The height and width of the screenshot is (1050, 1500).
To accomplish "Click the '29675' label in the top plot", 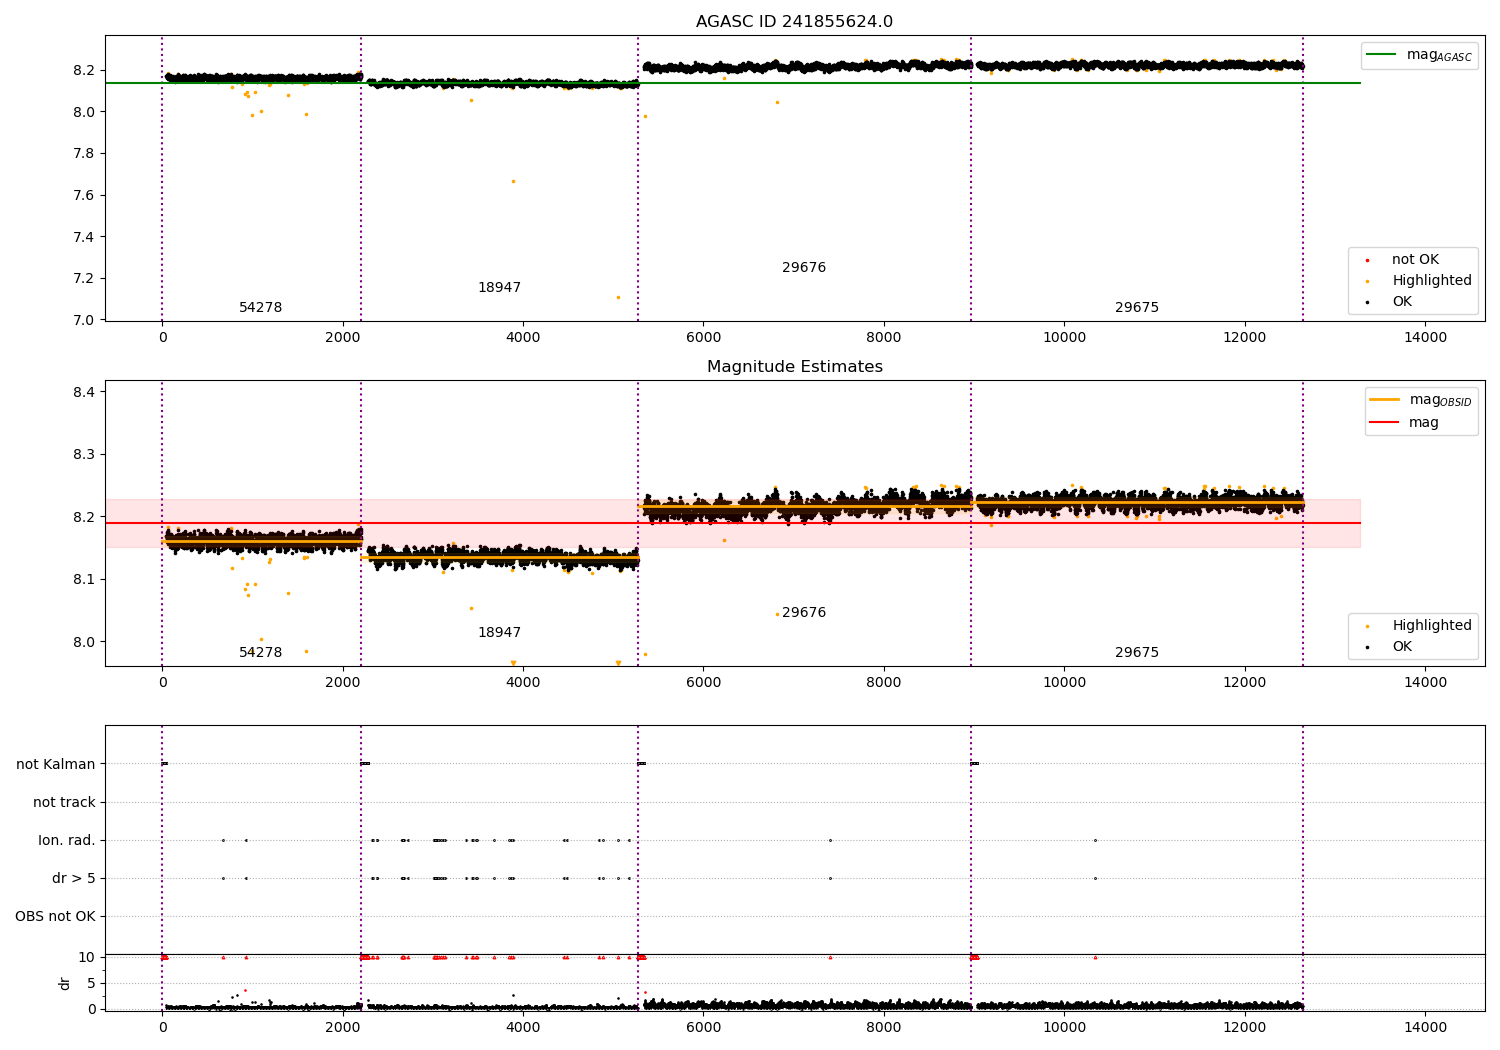I will coord(1137,308).
